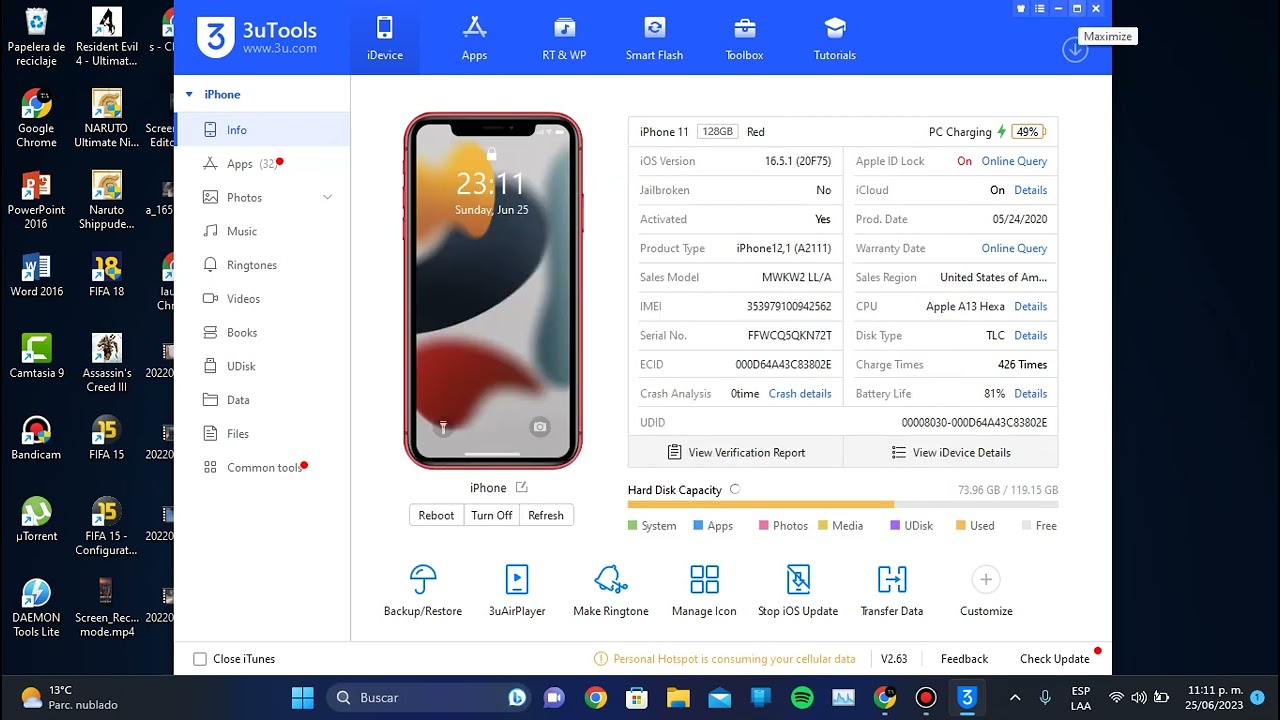Select Videos in sidebar
This screenshot has width=1280, height=720.
coord(262,299)
